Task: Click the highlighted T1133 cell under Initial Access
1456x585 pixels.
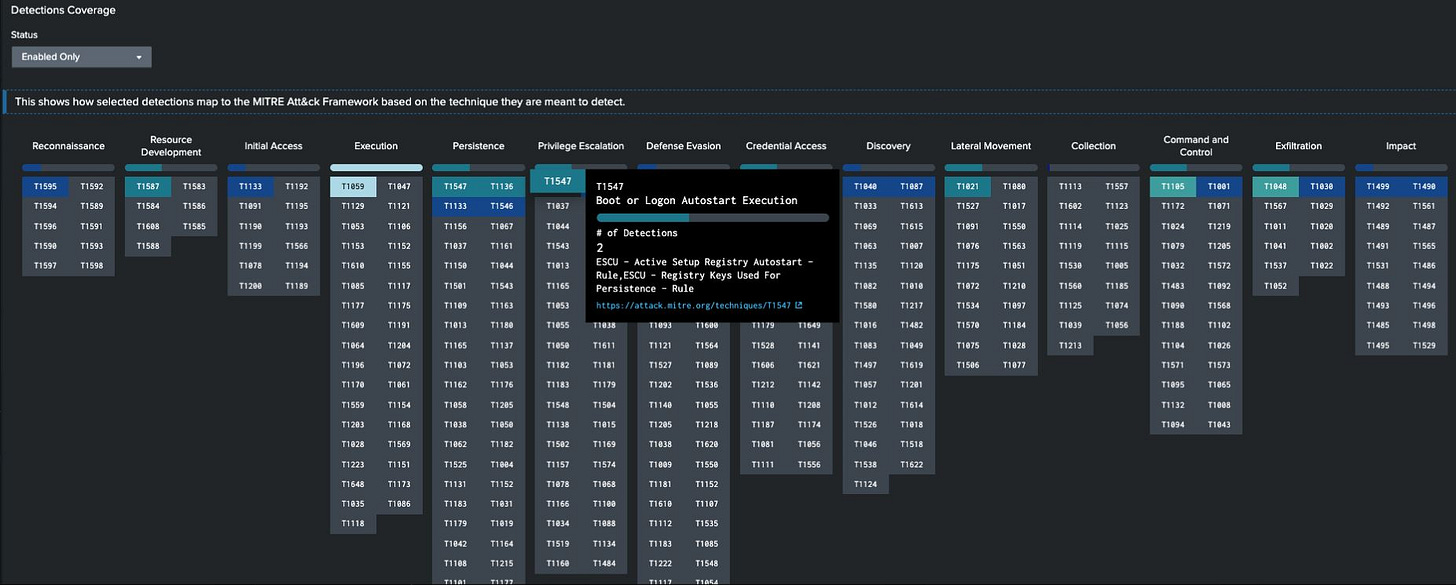Action: coord(252,186)
